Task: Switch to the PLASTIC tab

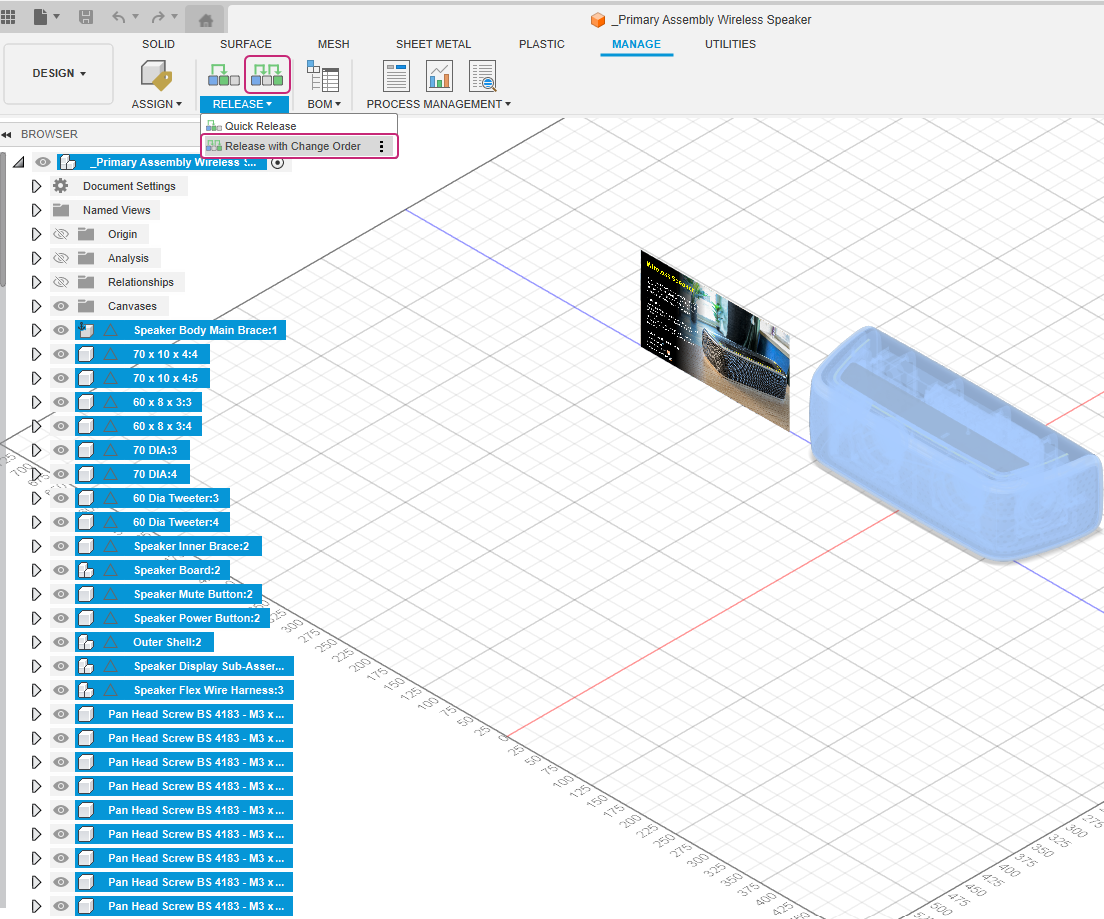Action: tap(542, 44)
